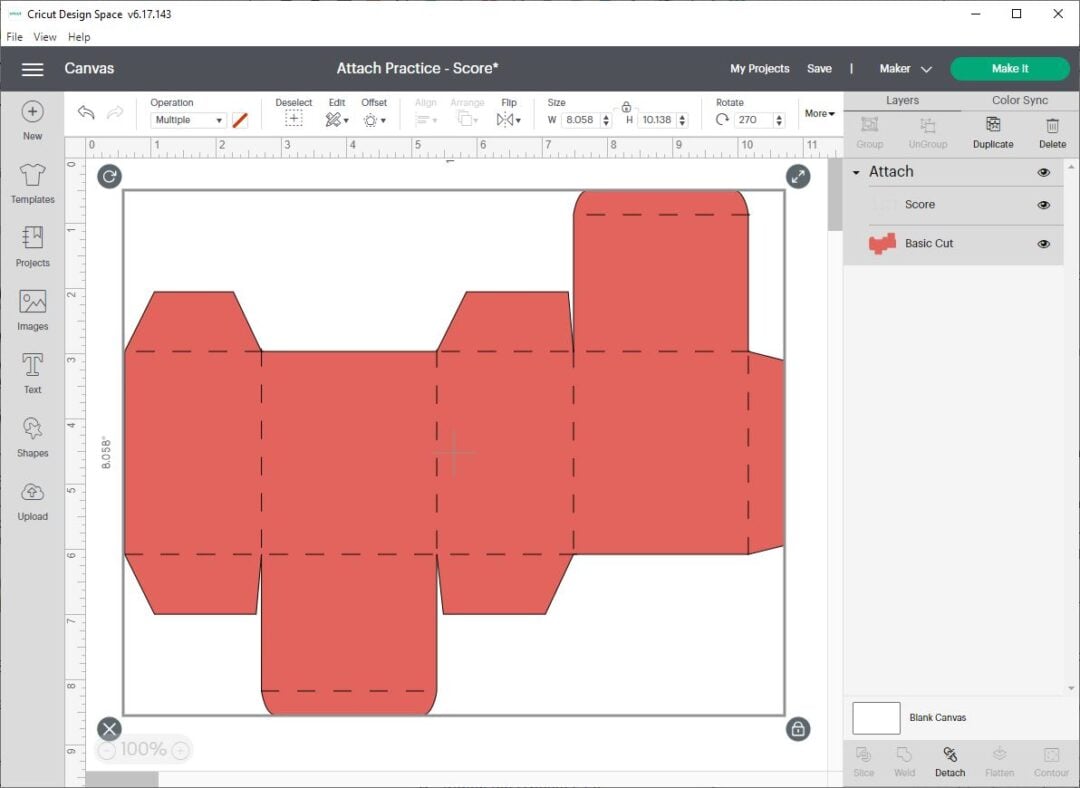Hide the Score layer

tap(1044, 204)
